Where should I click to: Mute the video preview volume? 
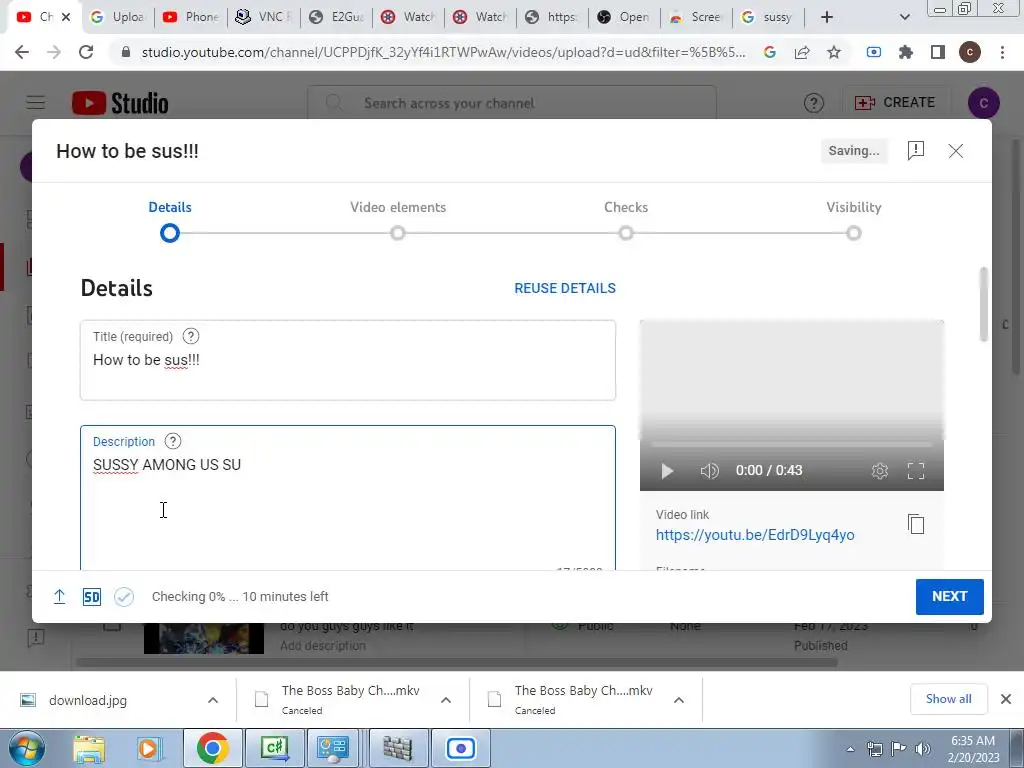pos(709,471)
